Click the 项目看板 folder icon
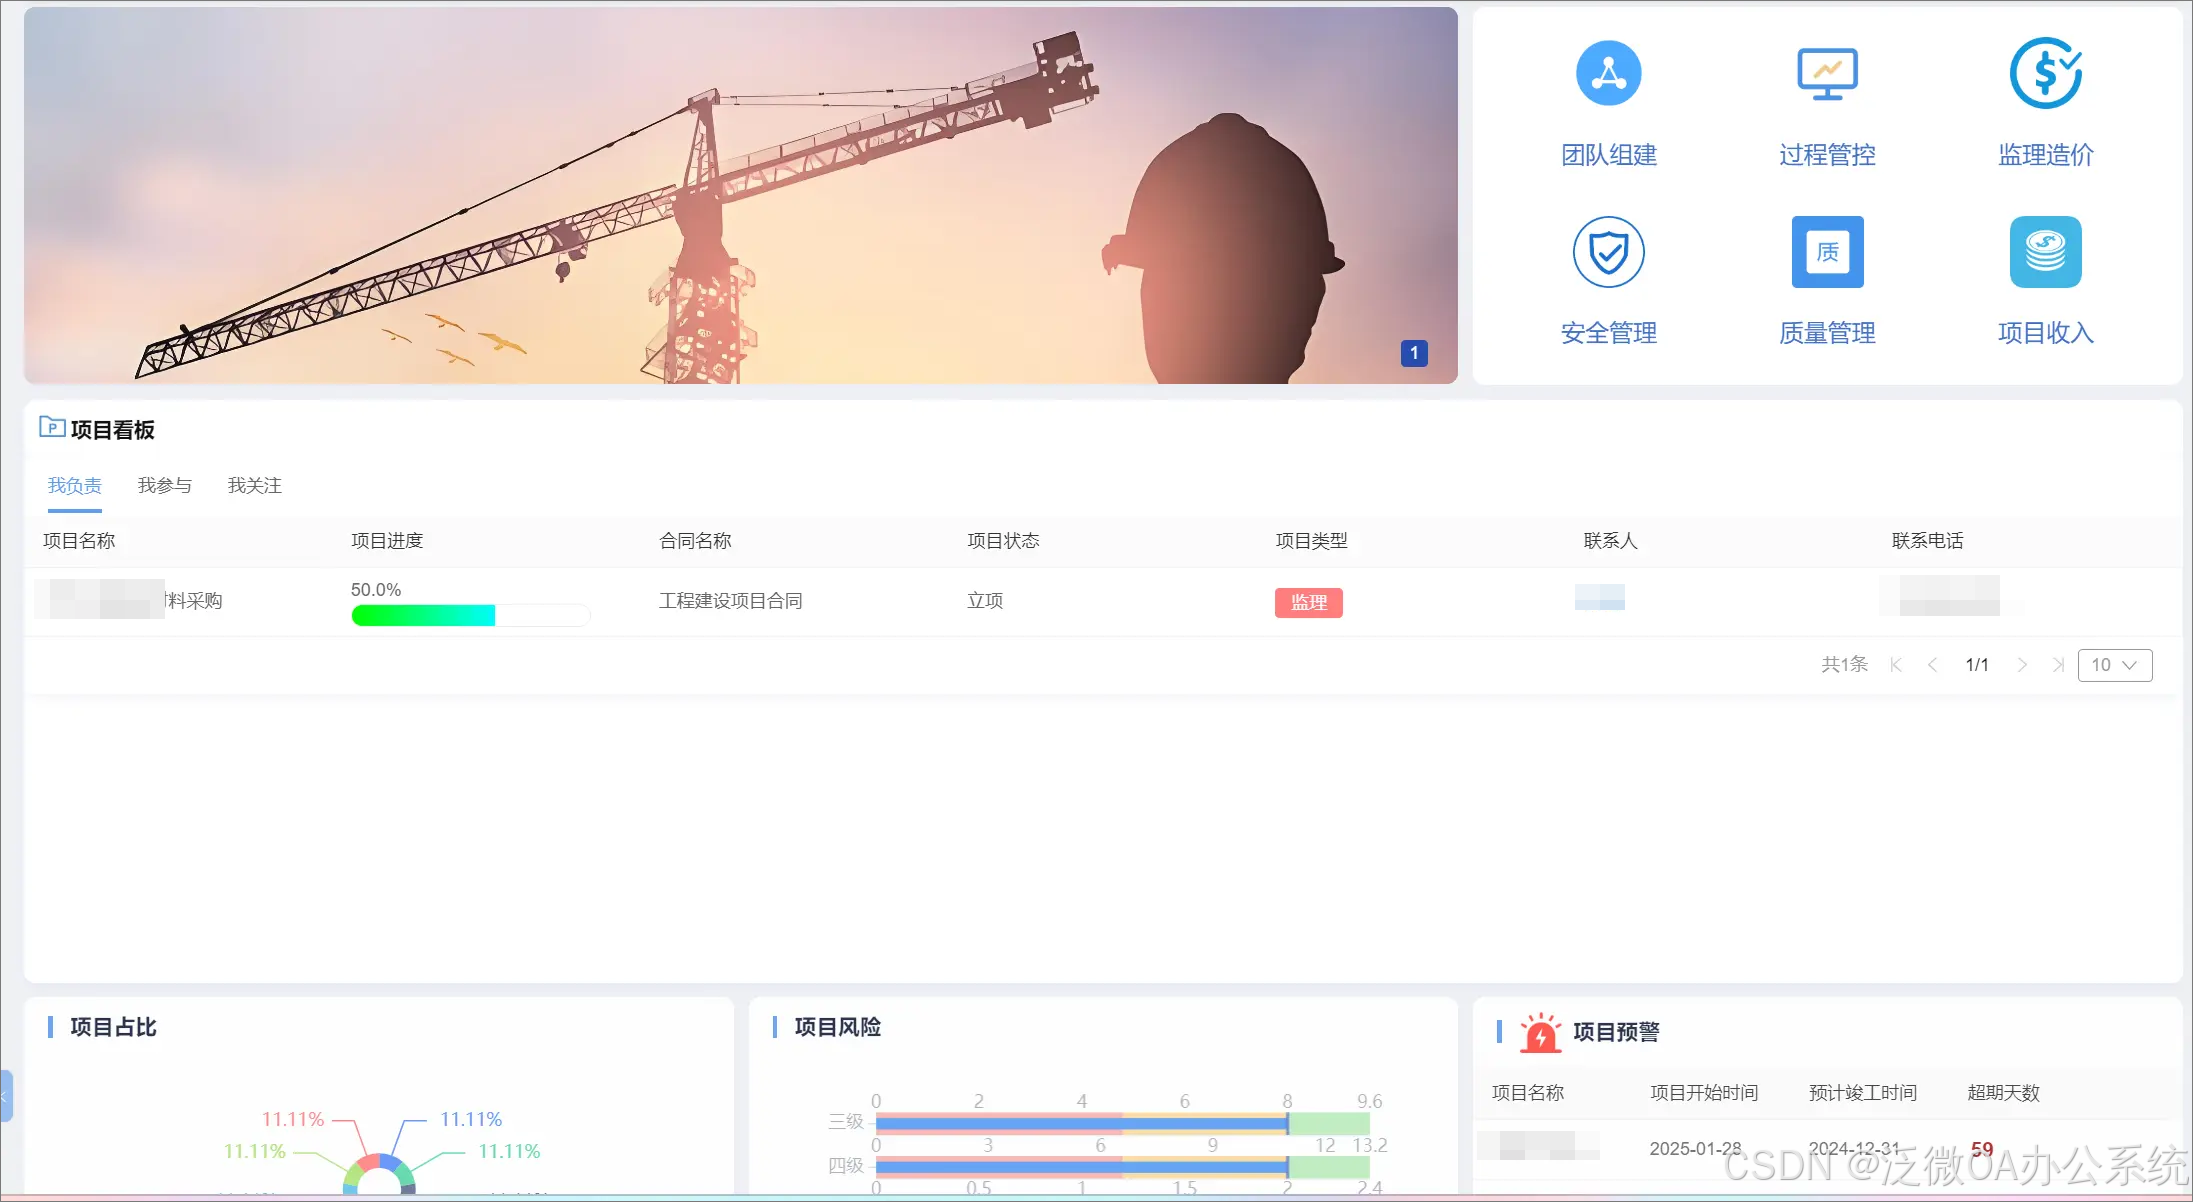Screen dimensions: 2193x1202 [x=52, y=428]
